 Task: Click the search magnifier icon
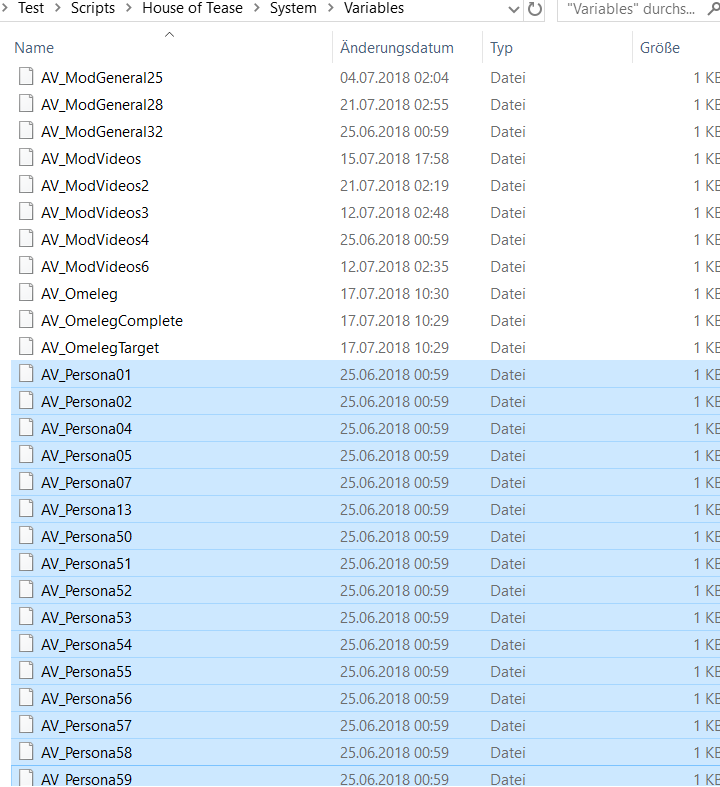point(713,9)
